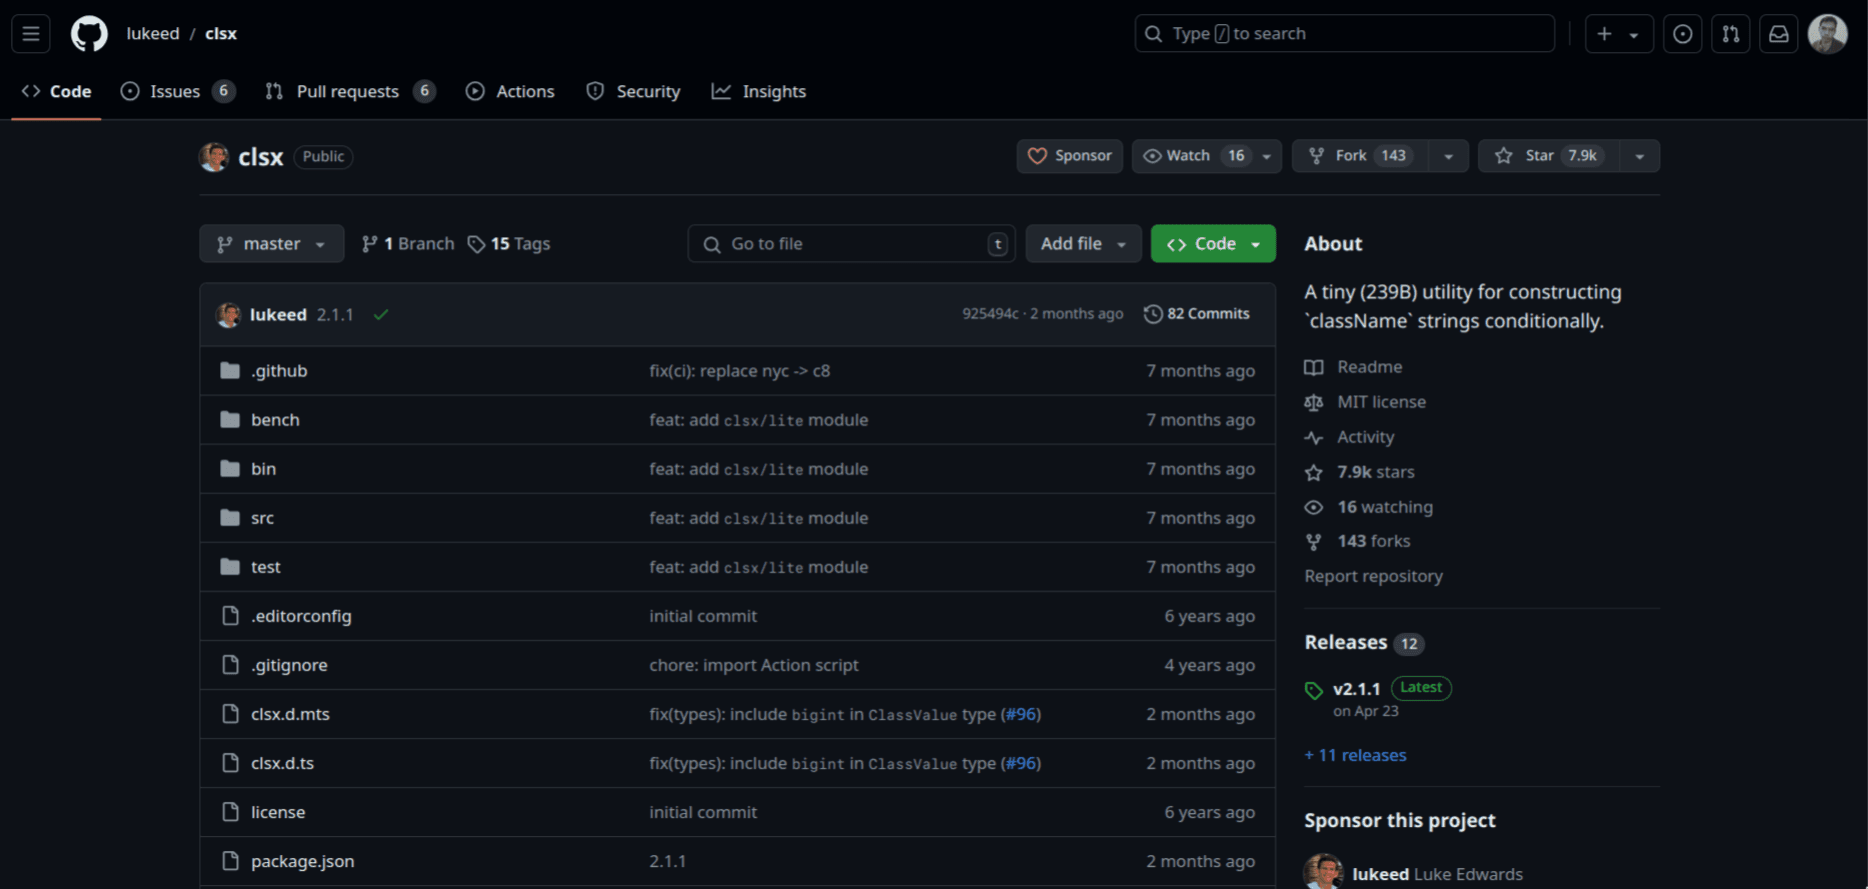Screen dimensions: 1868x889
Task: Click the green checkmark commit status
Action: 381,315
